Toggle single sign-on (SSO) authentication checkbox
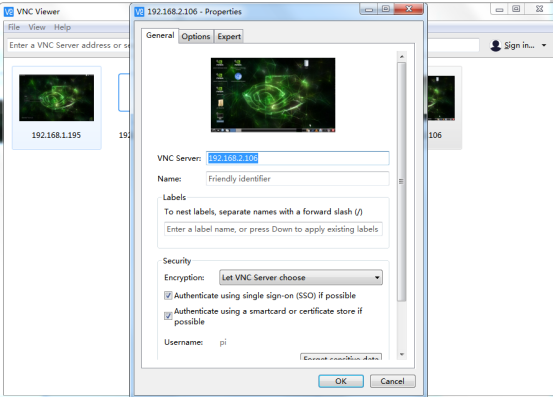553x398 pixels. [168, 295]
